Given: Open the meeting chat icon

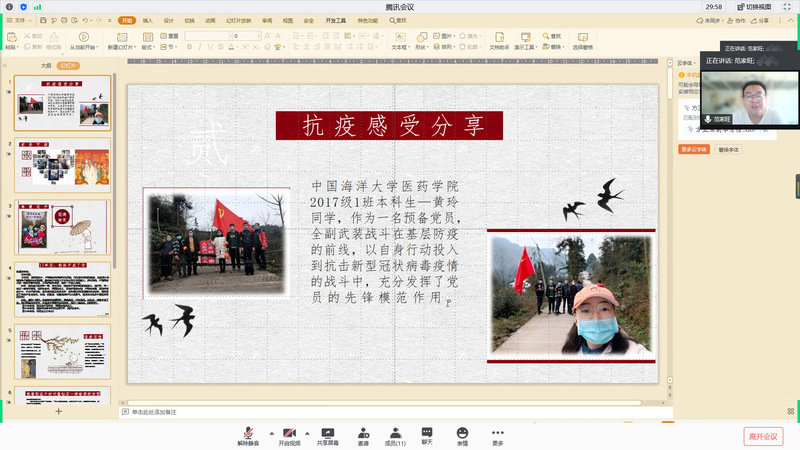Looking at the screenshot, I should point(427,433).
